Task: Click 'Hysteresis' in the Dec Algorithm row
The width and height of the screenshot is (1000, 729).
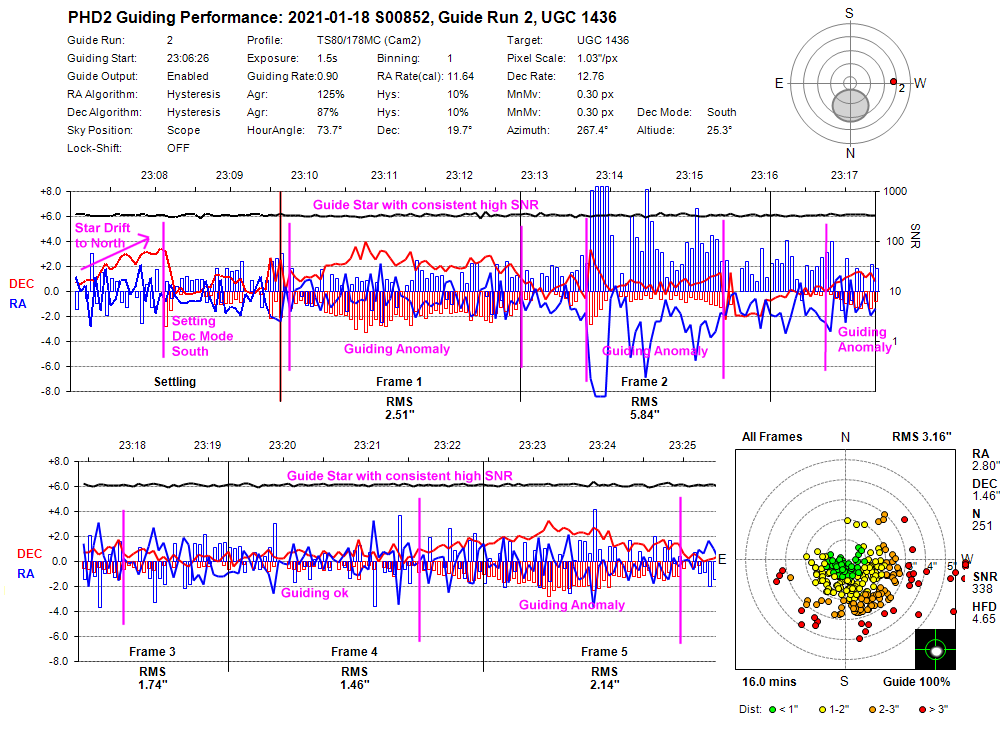Action: pyautogui.click(x=193, y=112)
